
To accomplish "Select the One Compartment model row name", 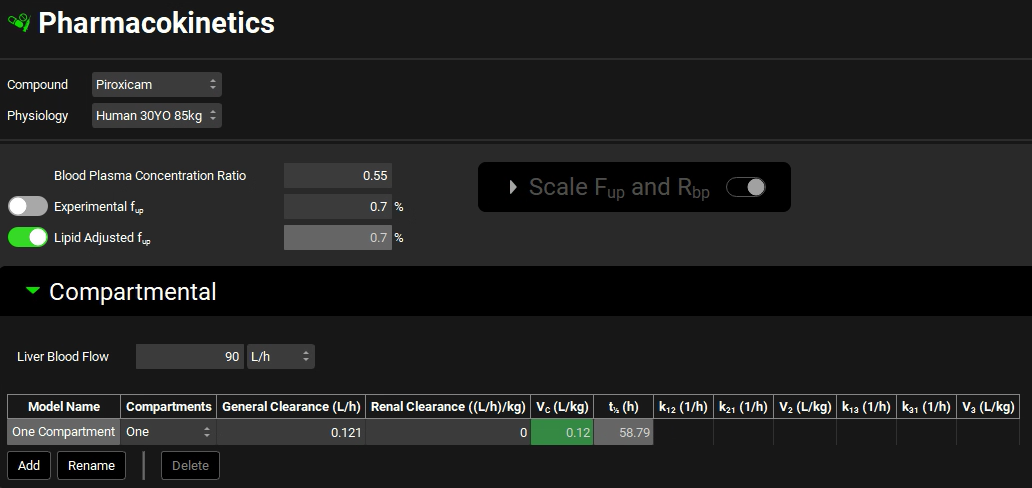I will click(x=64, y=432).
